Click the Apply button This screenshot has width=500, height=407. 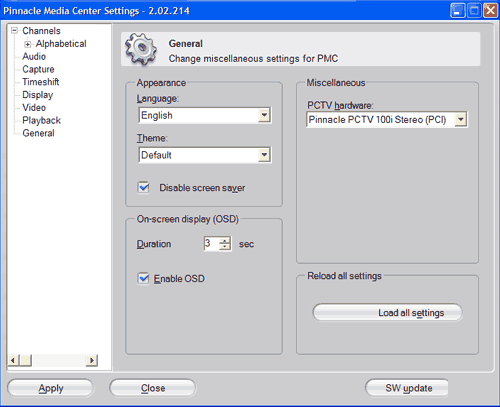[x=51, y=388]
